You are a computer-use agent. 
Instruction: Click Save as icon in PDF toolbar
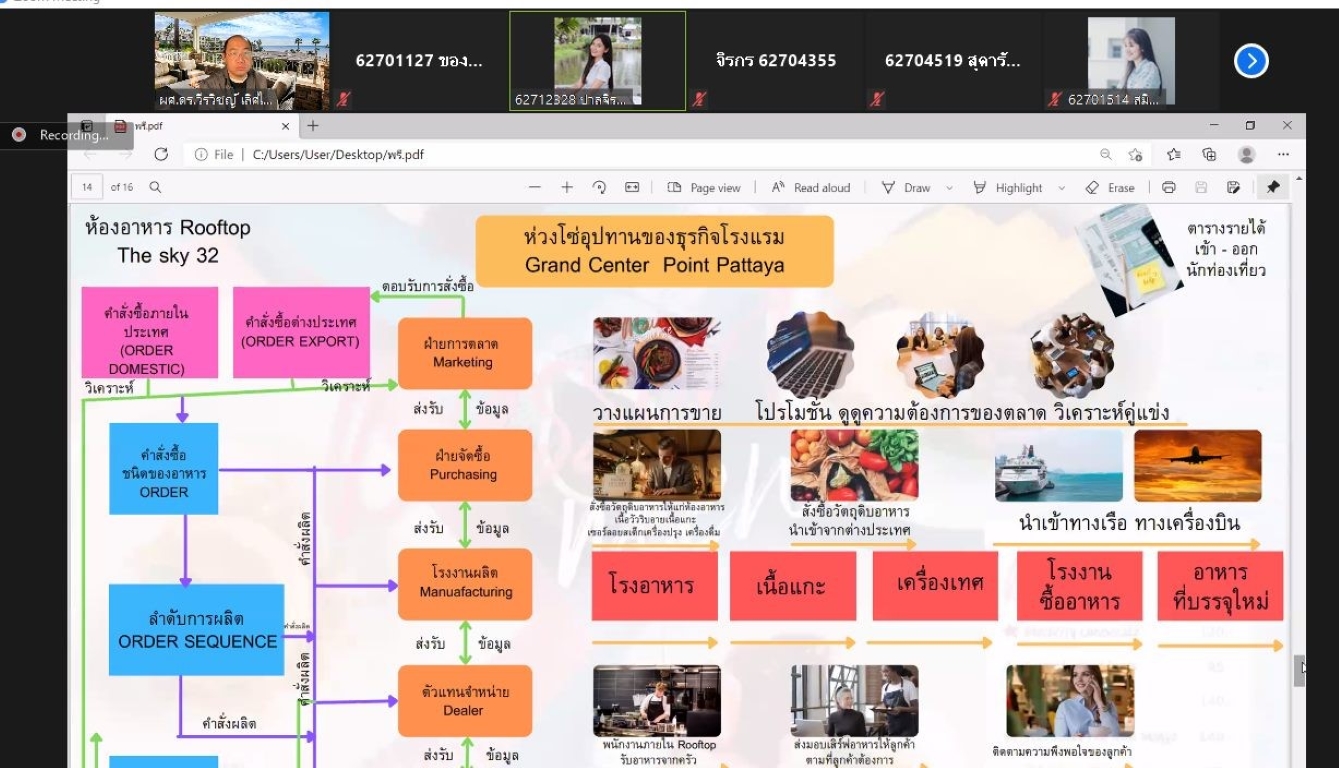[x=1233, y=187]
